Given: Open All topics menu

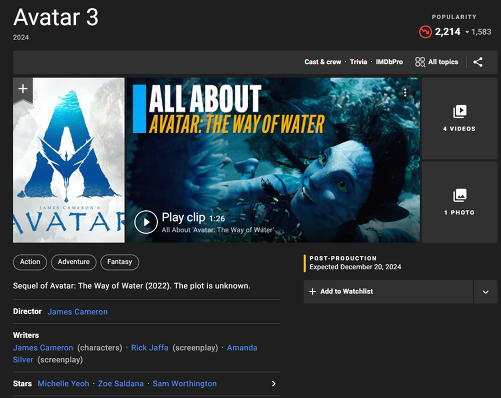Looking at the screenshot, I should tap(437, 62).
